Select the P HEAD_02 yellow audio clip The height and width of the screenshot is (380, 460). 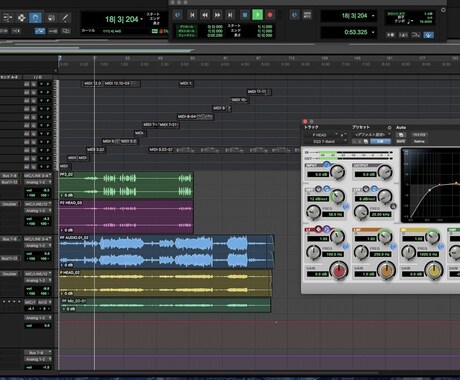(x=165, y=283)
